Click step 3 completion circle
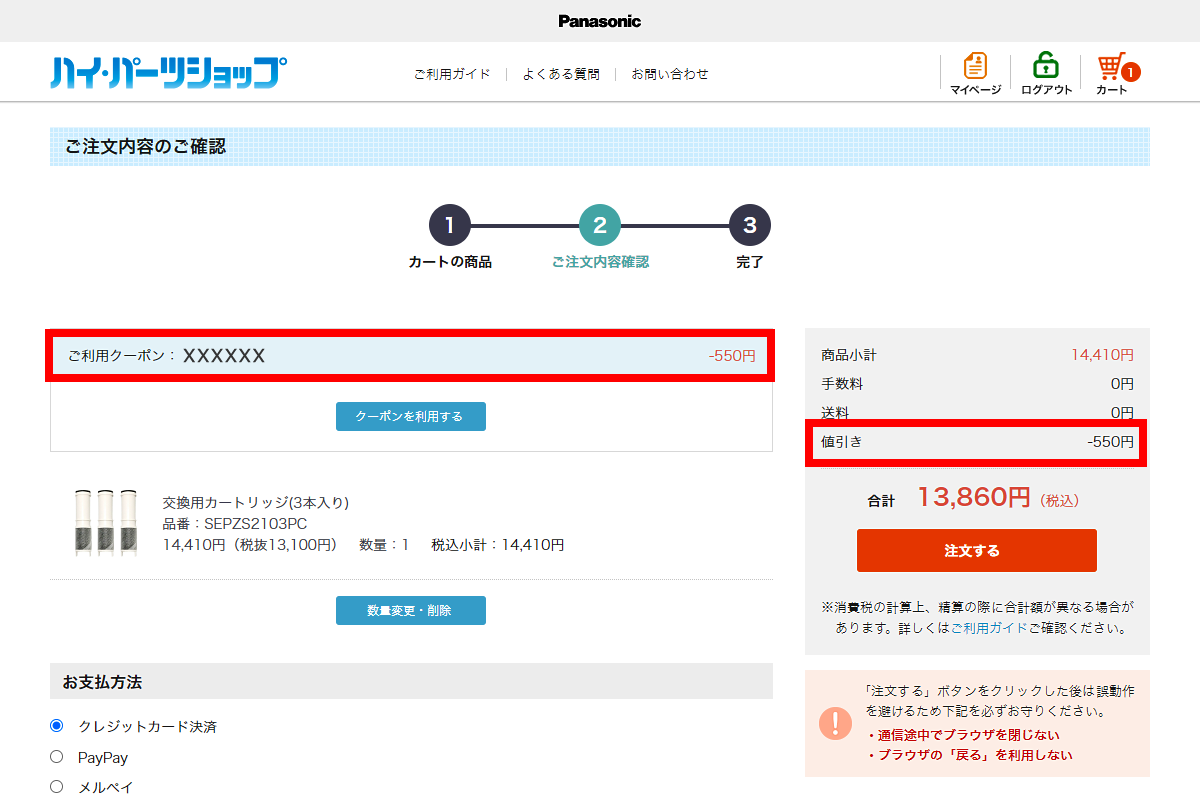The width and height of the screenshot is (1200, 800). point(750,225)
